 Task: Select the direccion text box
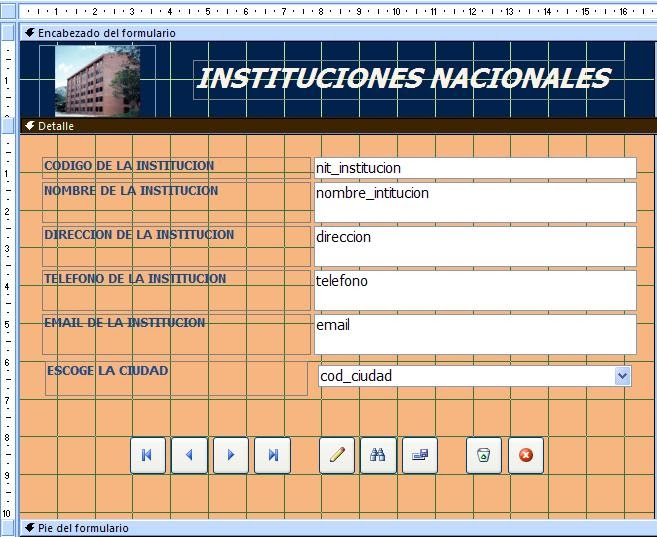tap(475, 246)
